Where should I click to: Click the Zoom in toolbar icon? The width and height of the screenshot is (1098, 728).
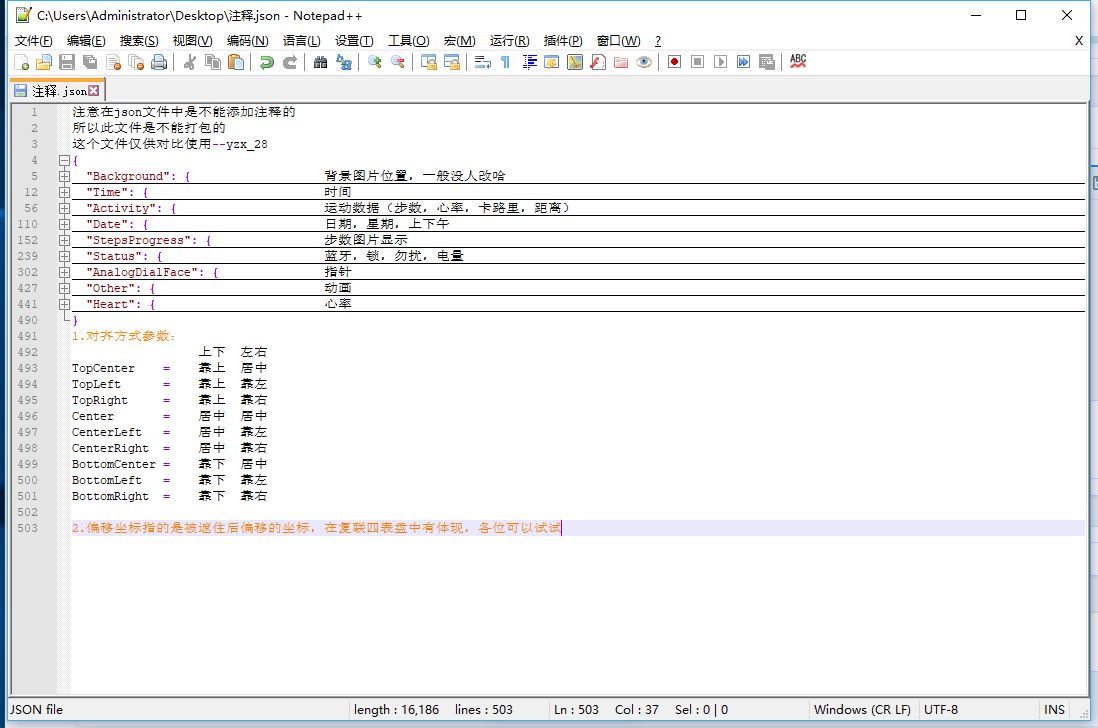pos(374,62)
